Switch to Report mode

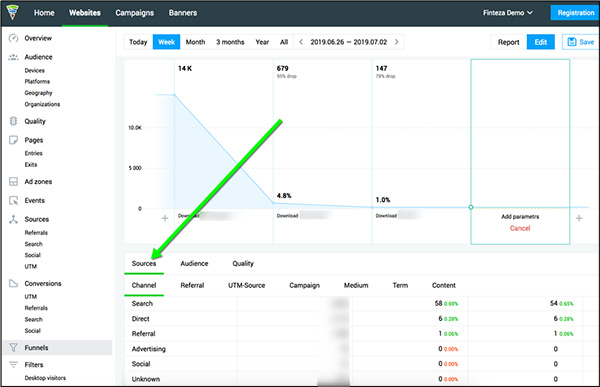tap(509, 42)
